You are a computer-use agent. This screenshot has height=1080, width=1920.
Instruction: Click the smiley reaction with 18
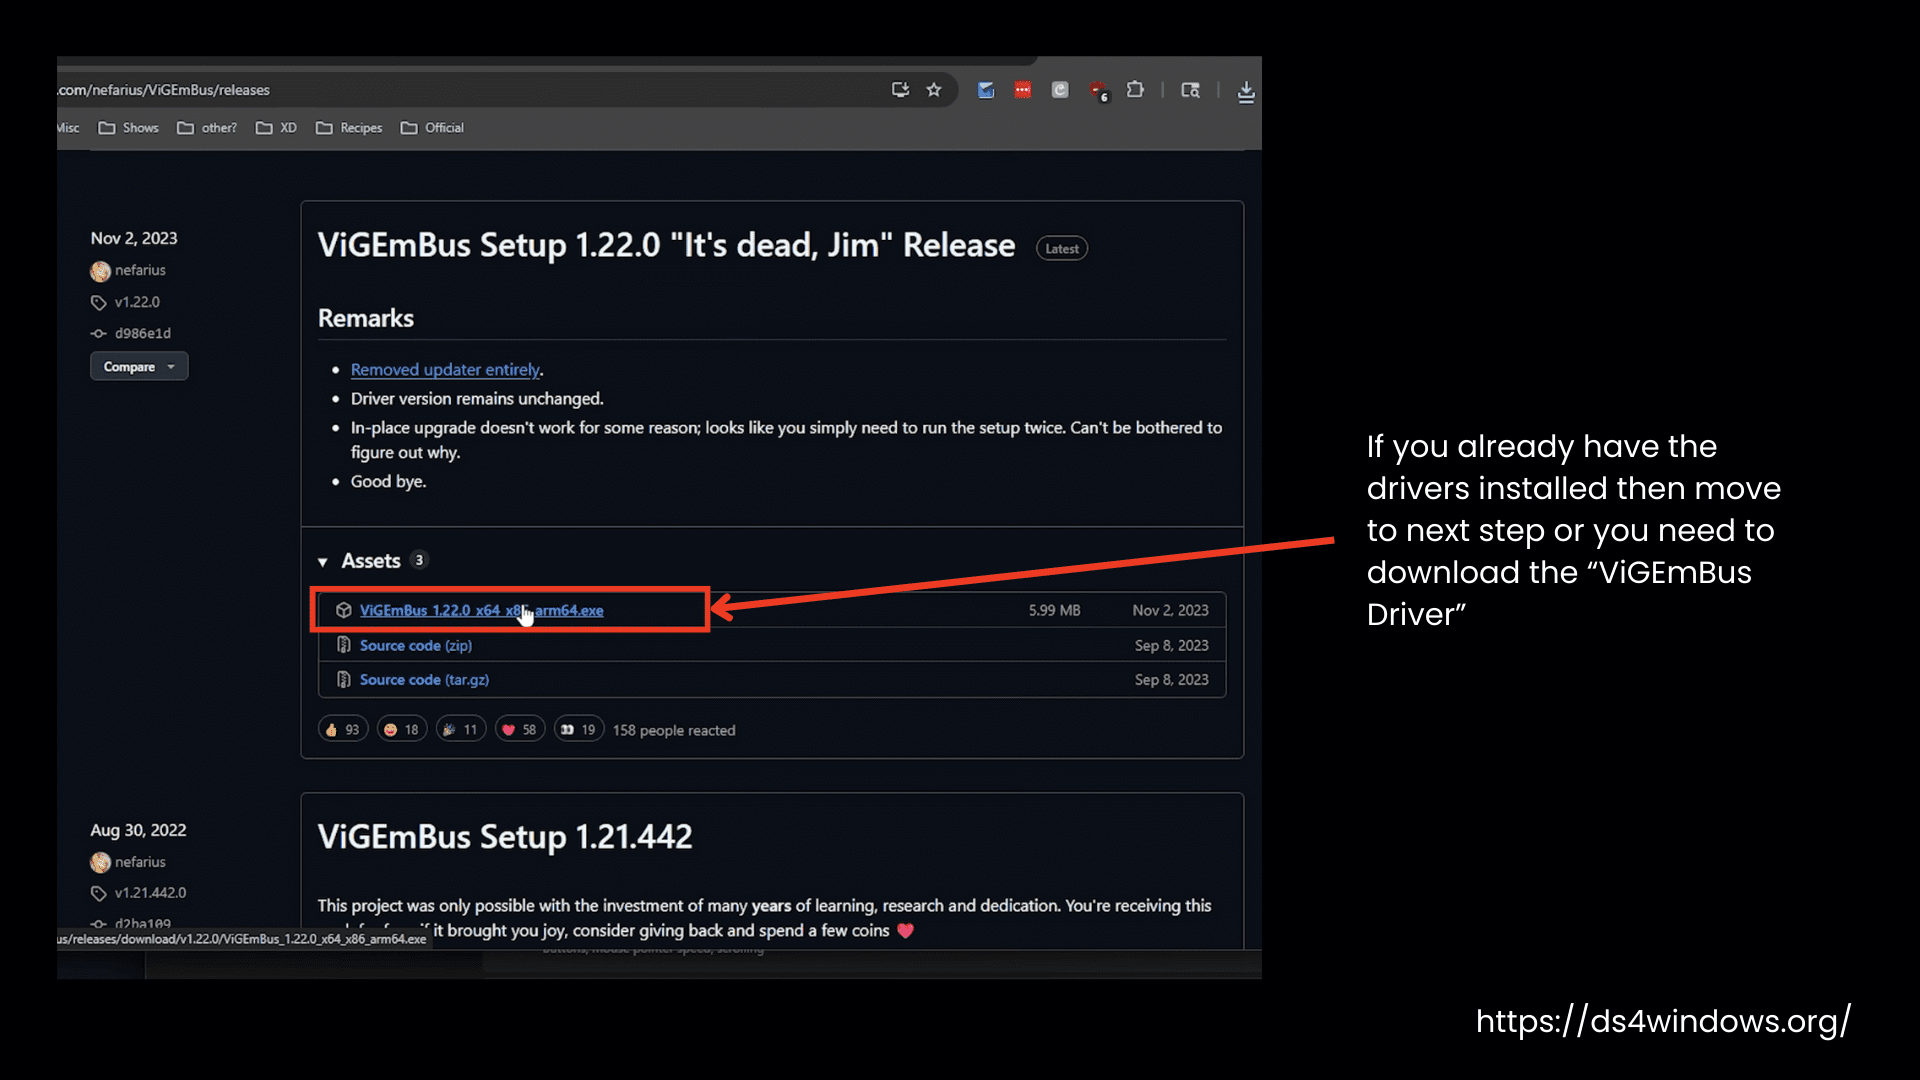(x=402, y=729)
